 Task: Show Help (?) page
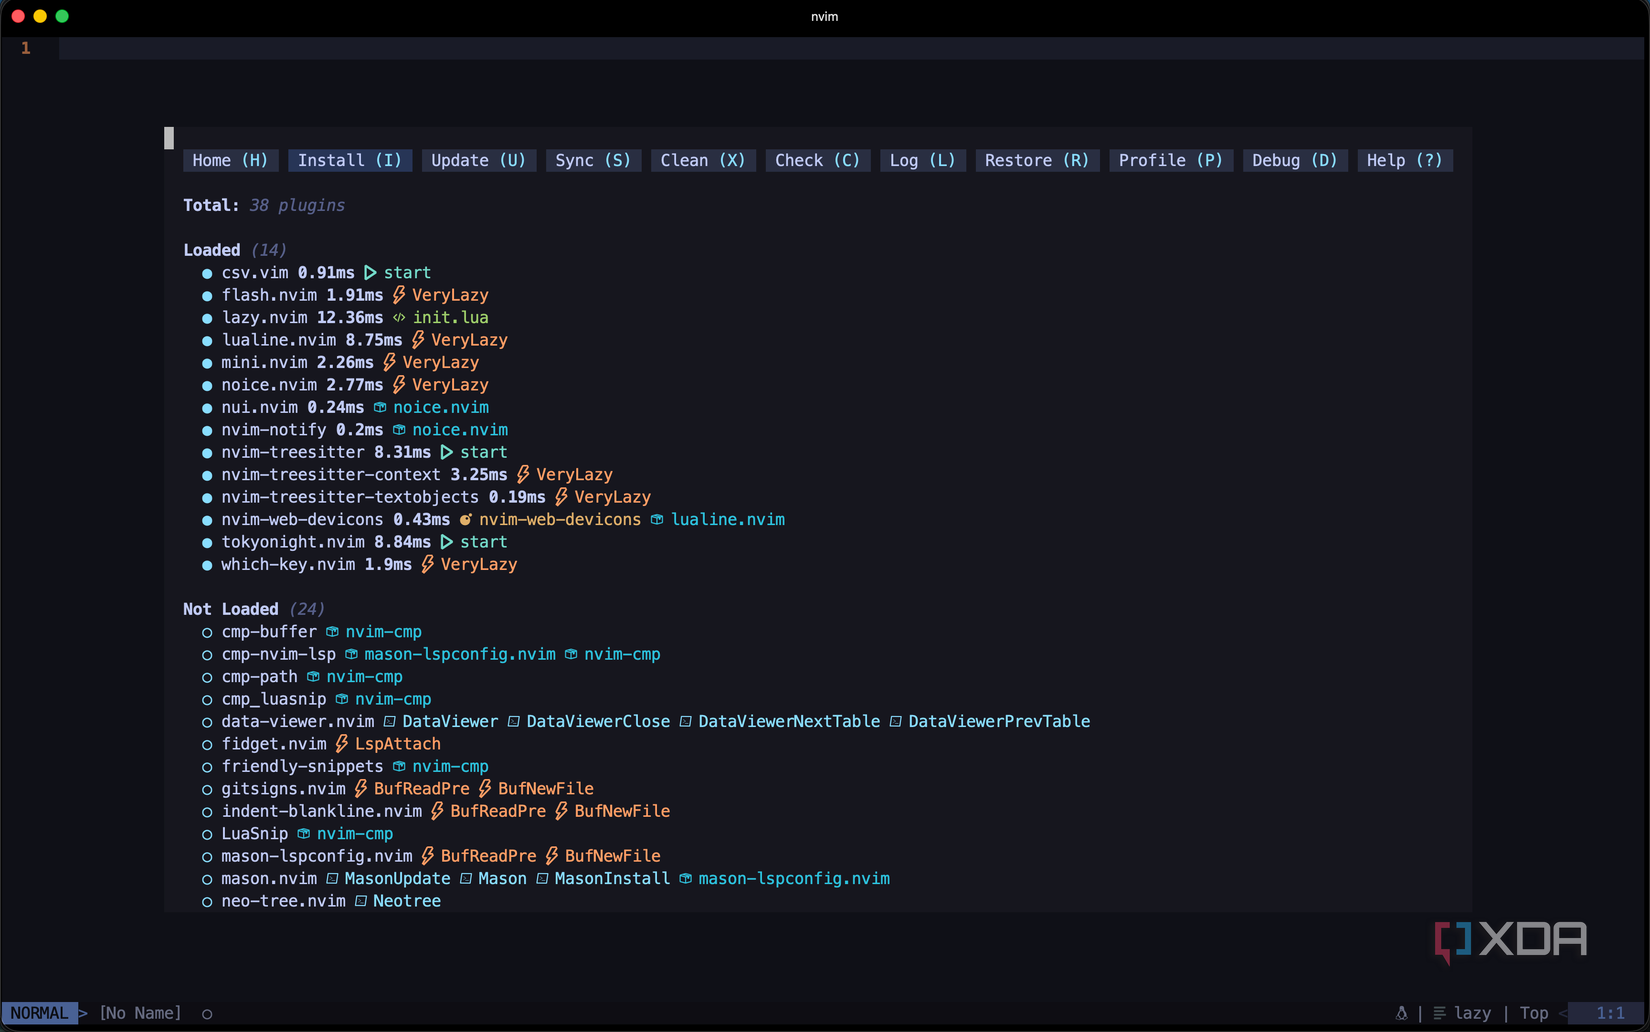click(1404, 160)
